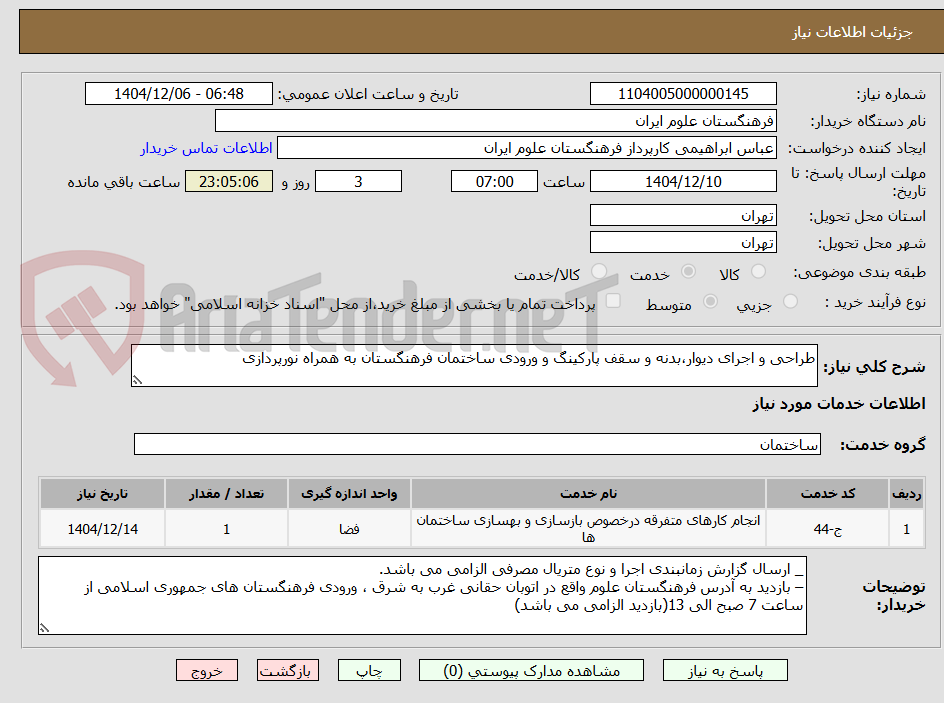944x703 pixels.
Task: Click the پاسخ به نیاز button
Action: (725, 670)
